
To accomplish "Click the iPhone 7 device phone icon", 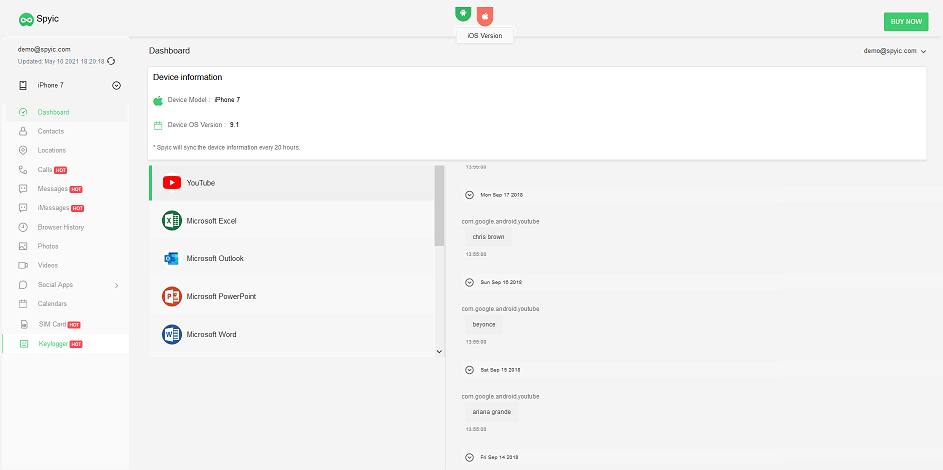I will (23, 85).
